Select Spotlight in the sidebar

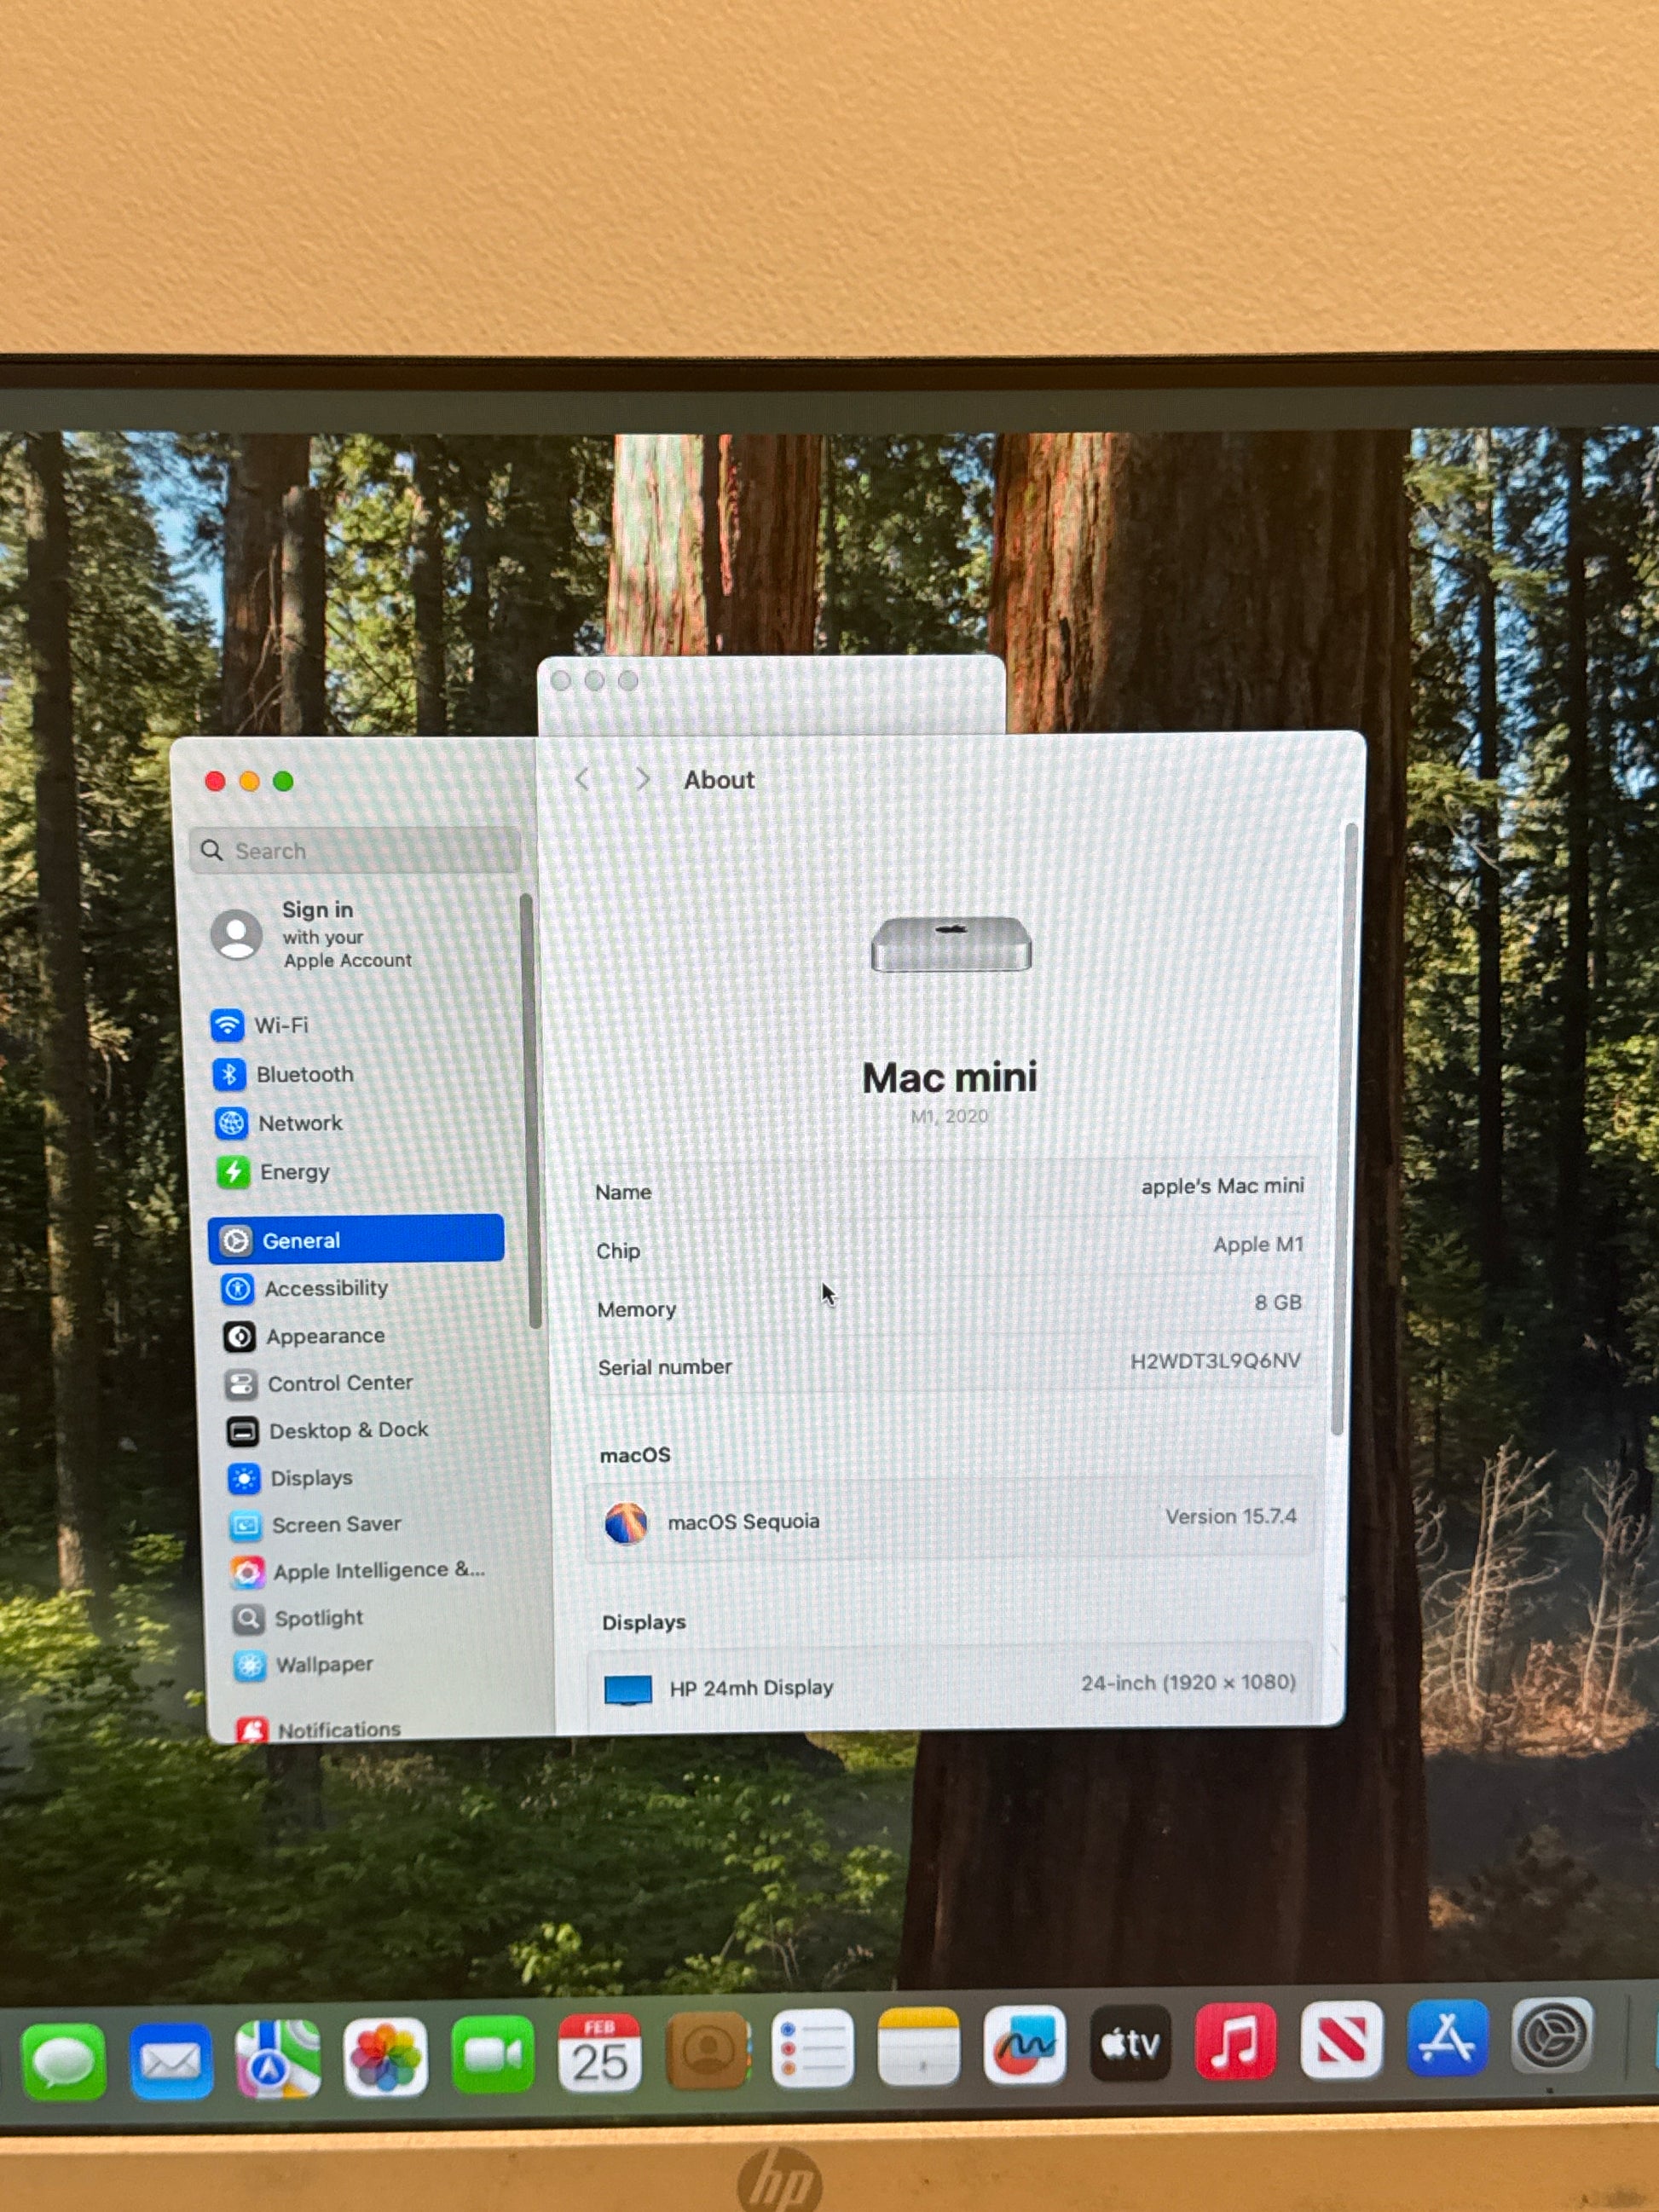[x=318, y=1618]
